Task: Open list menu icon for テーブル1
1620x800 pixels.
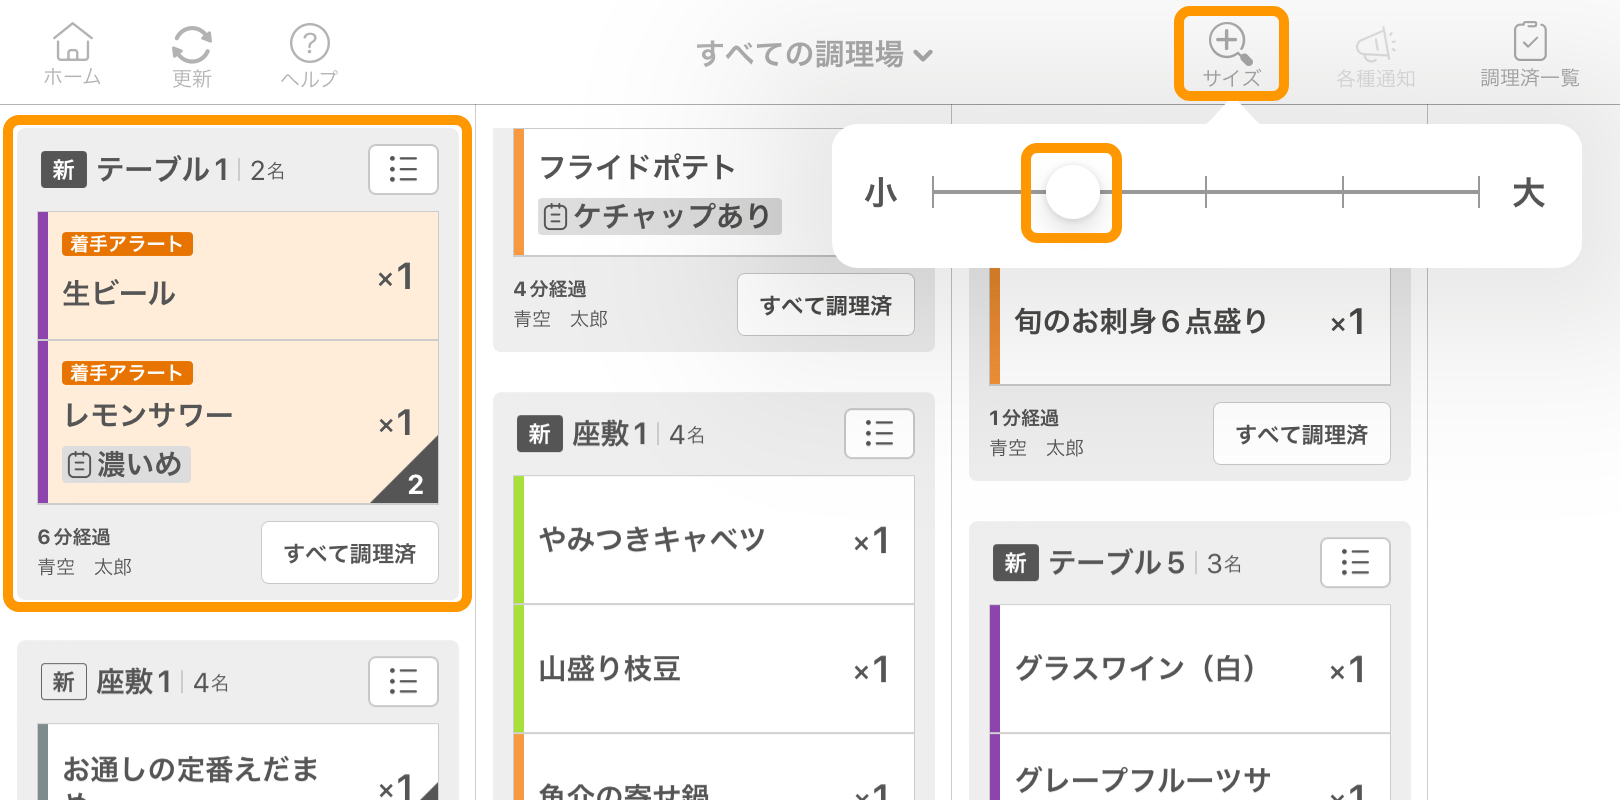Action: coord(403,169)
